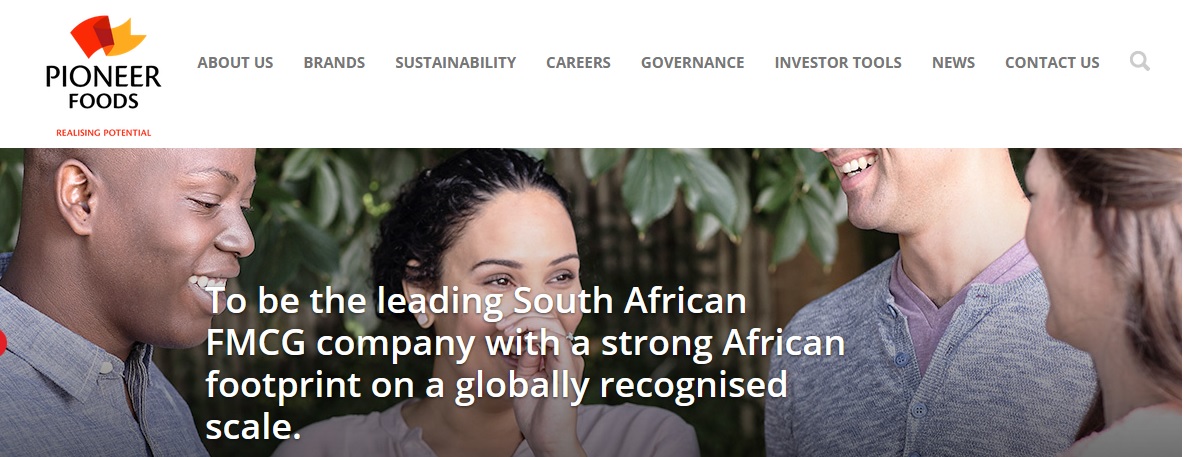This screenshot has width=1201, height=457.
Task: Click the PIONEER FOODS wordmark
Action: (x=103, y=86)
